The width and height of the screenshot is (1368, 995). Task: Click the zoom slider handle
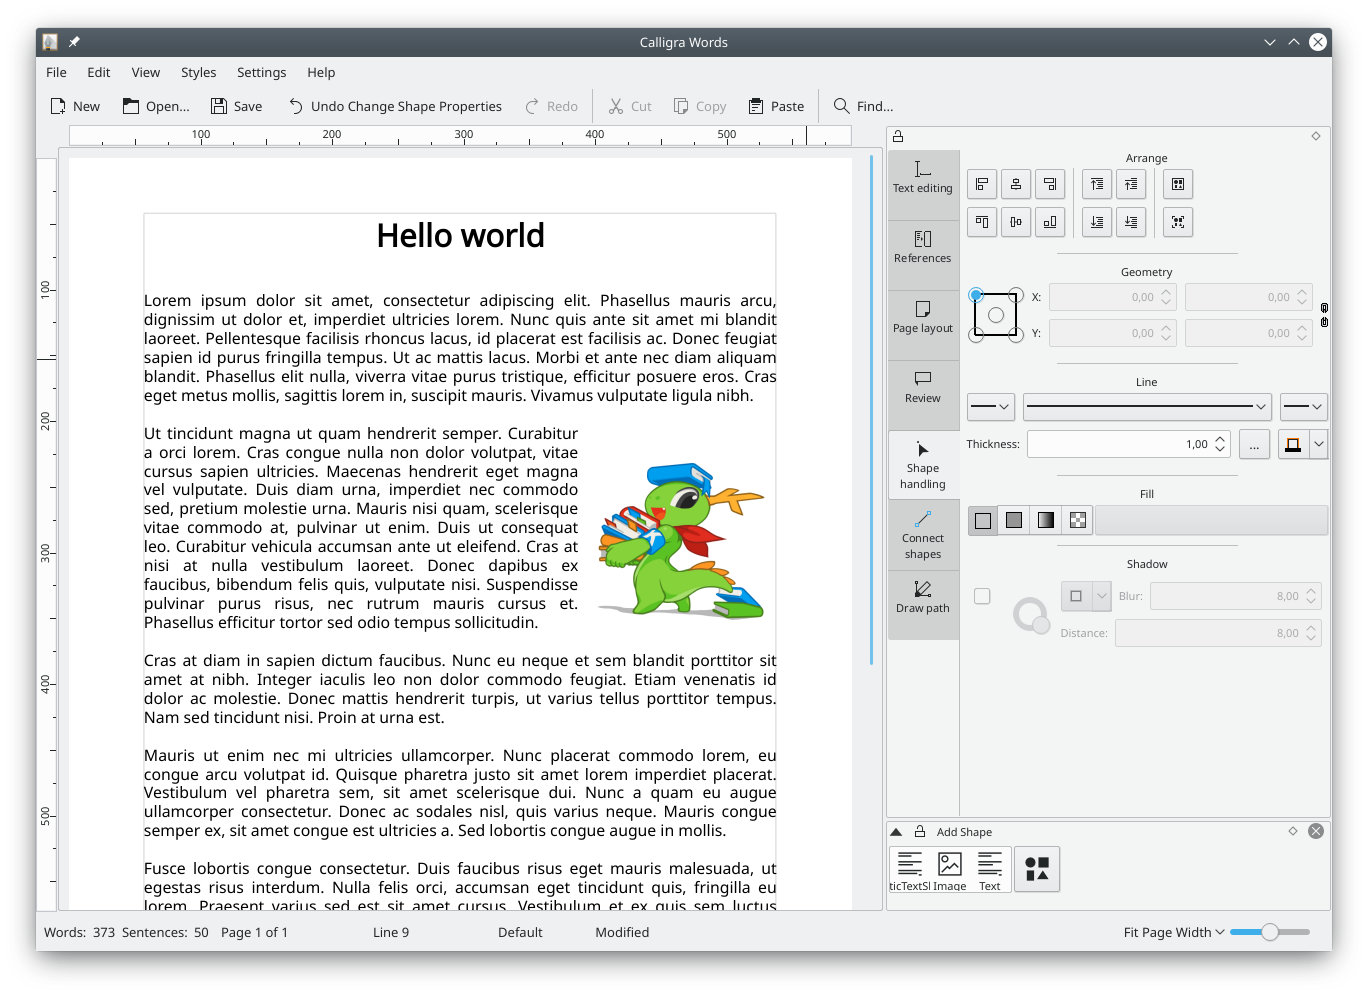[1269, 932]
